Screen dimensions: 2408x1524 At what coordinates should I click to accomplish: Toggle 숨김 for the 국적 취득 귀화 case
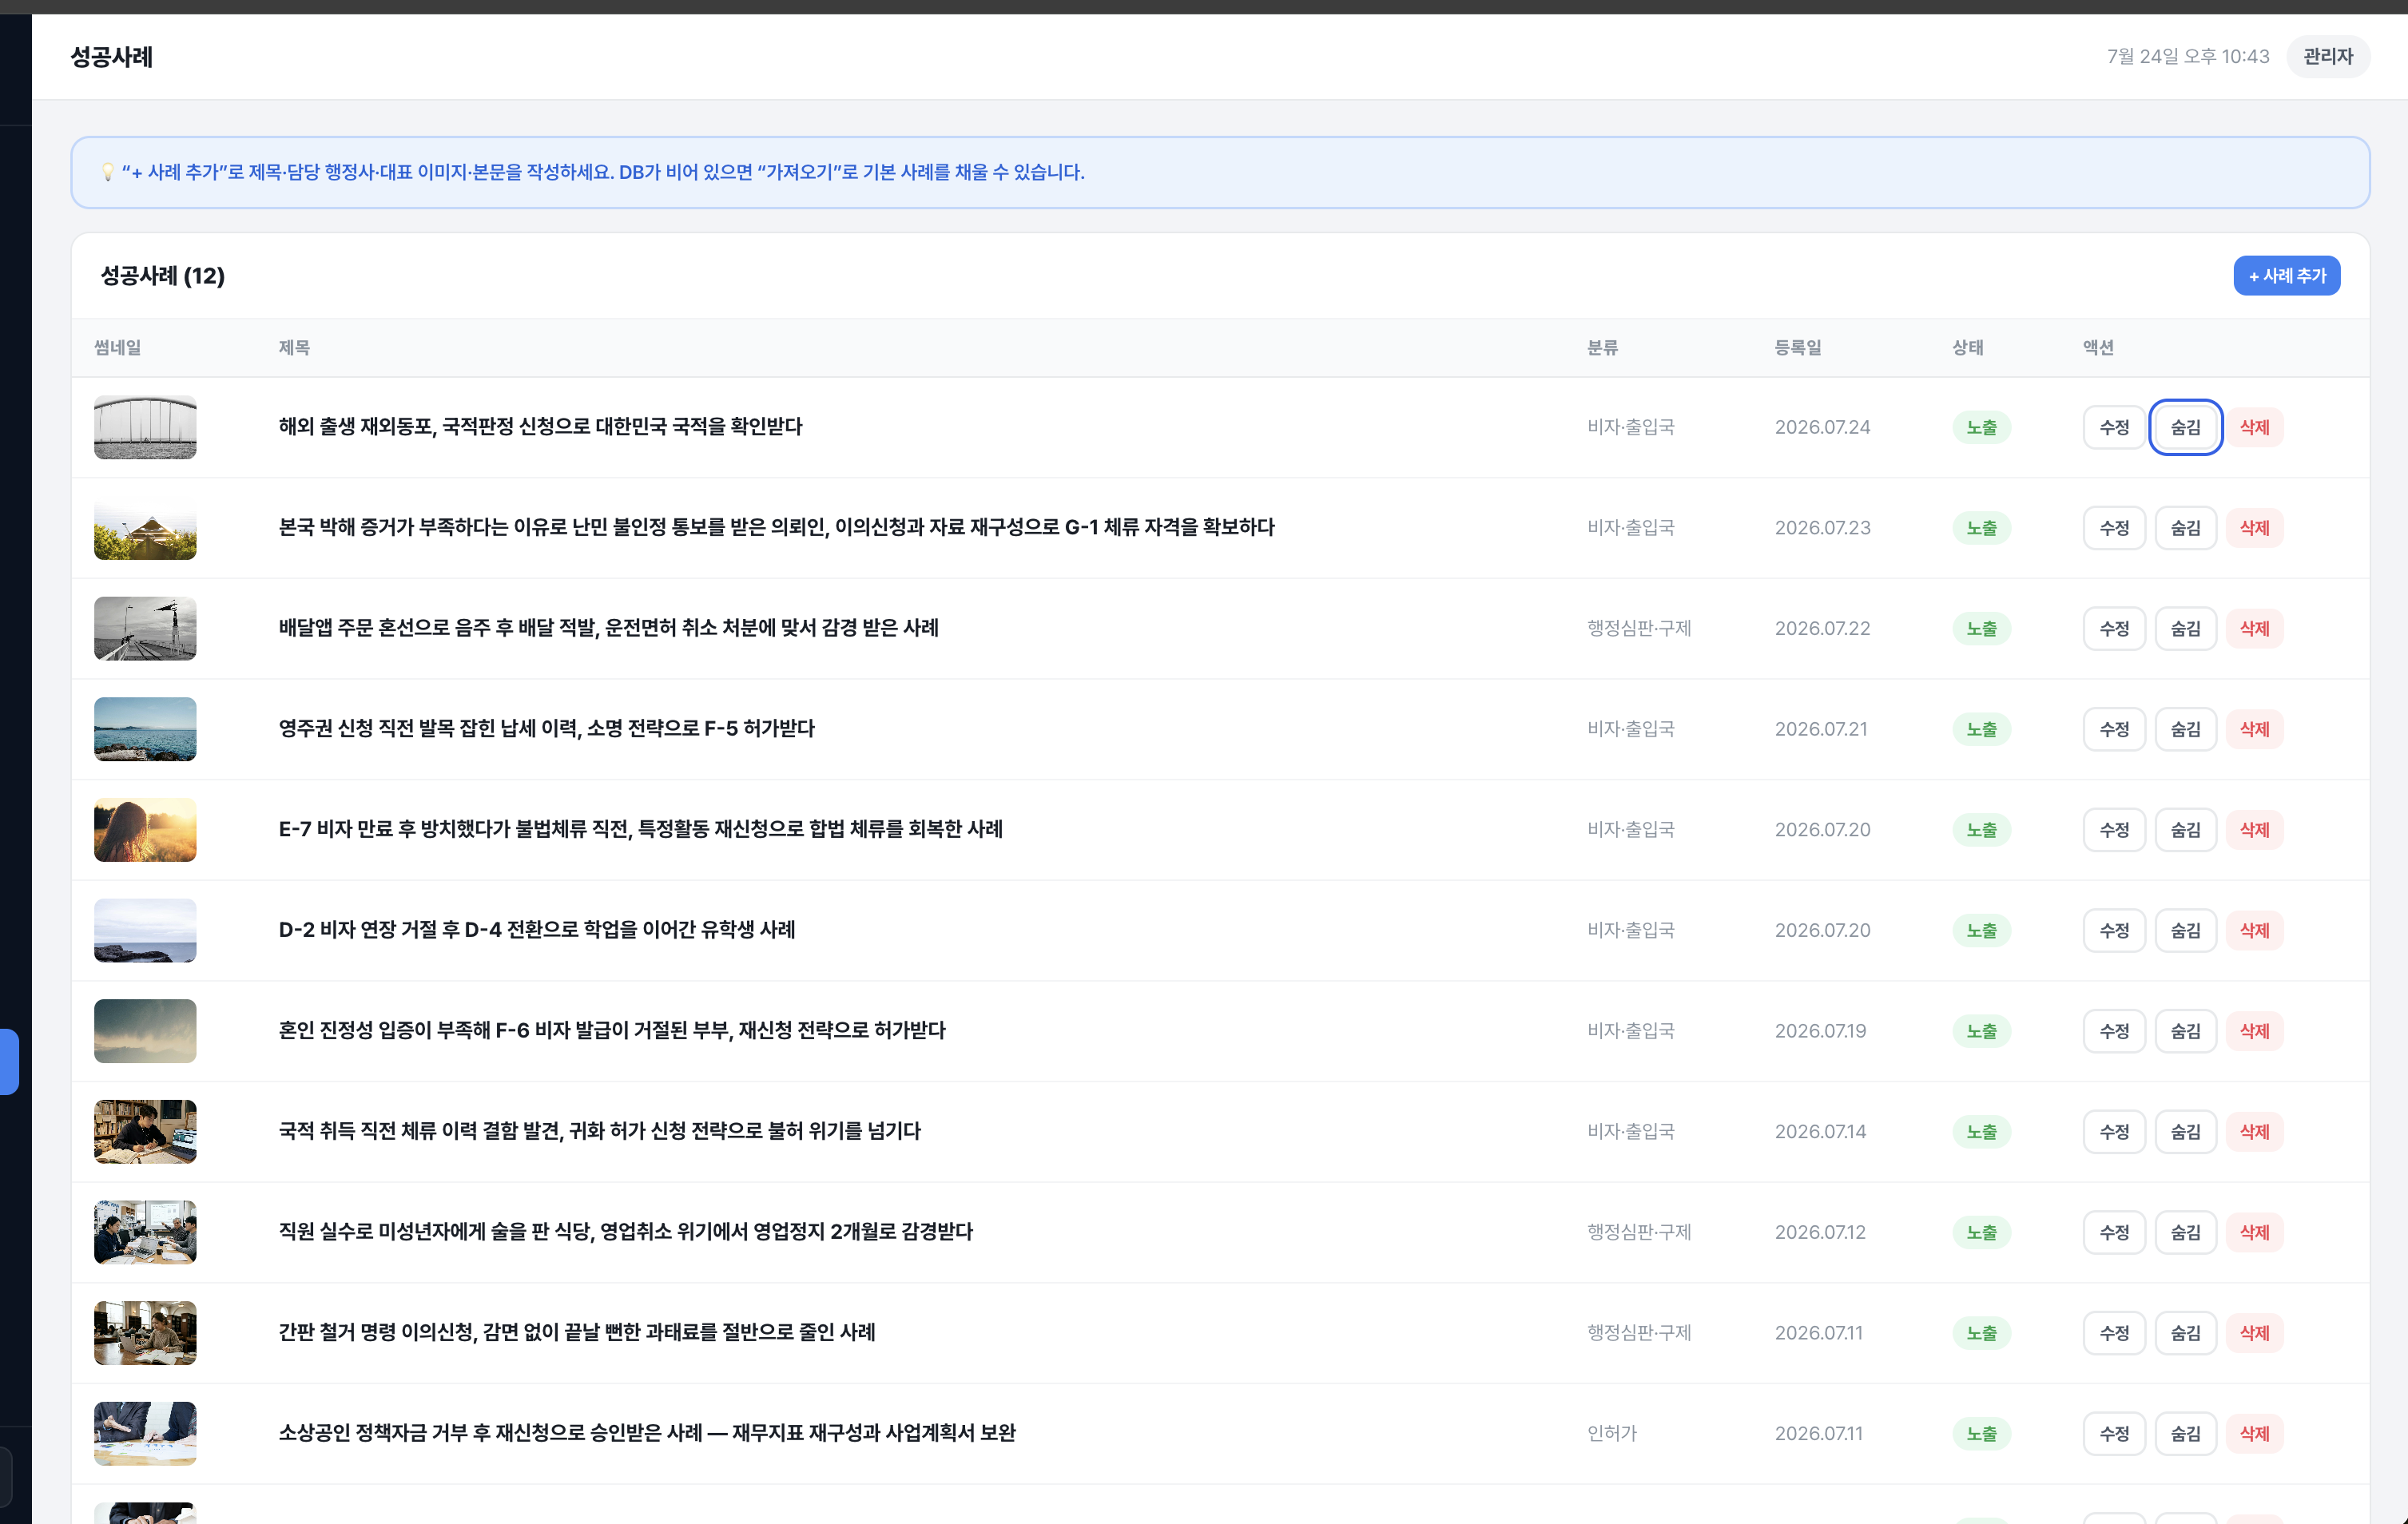(x=2185, y=1132)
